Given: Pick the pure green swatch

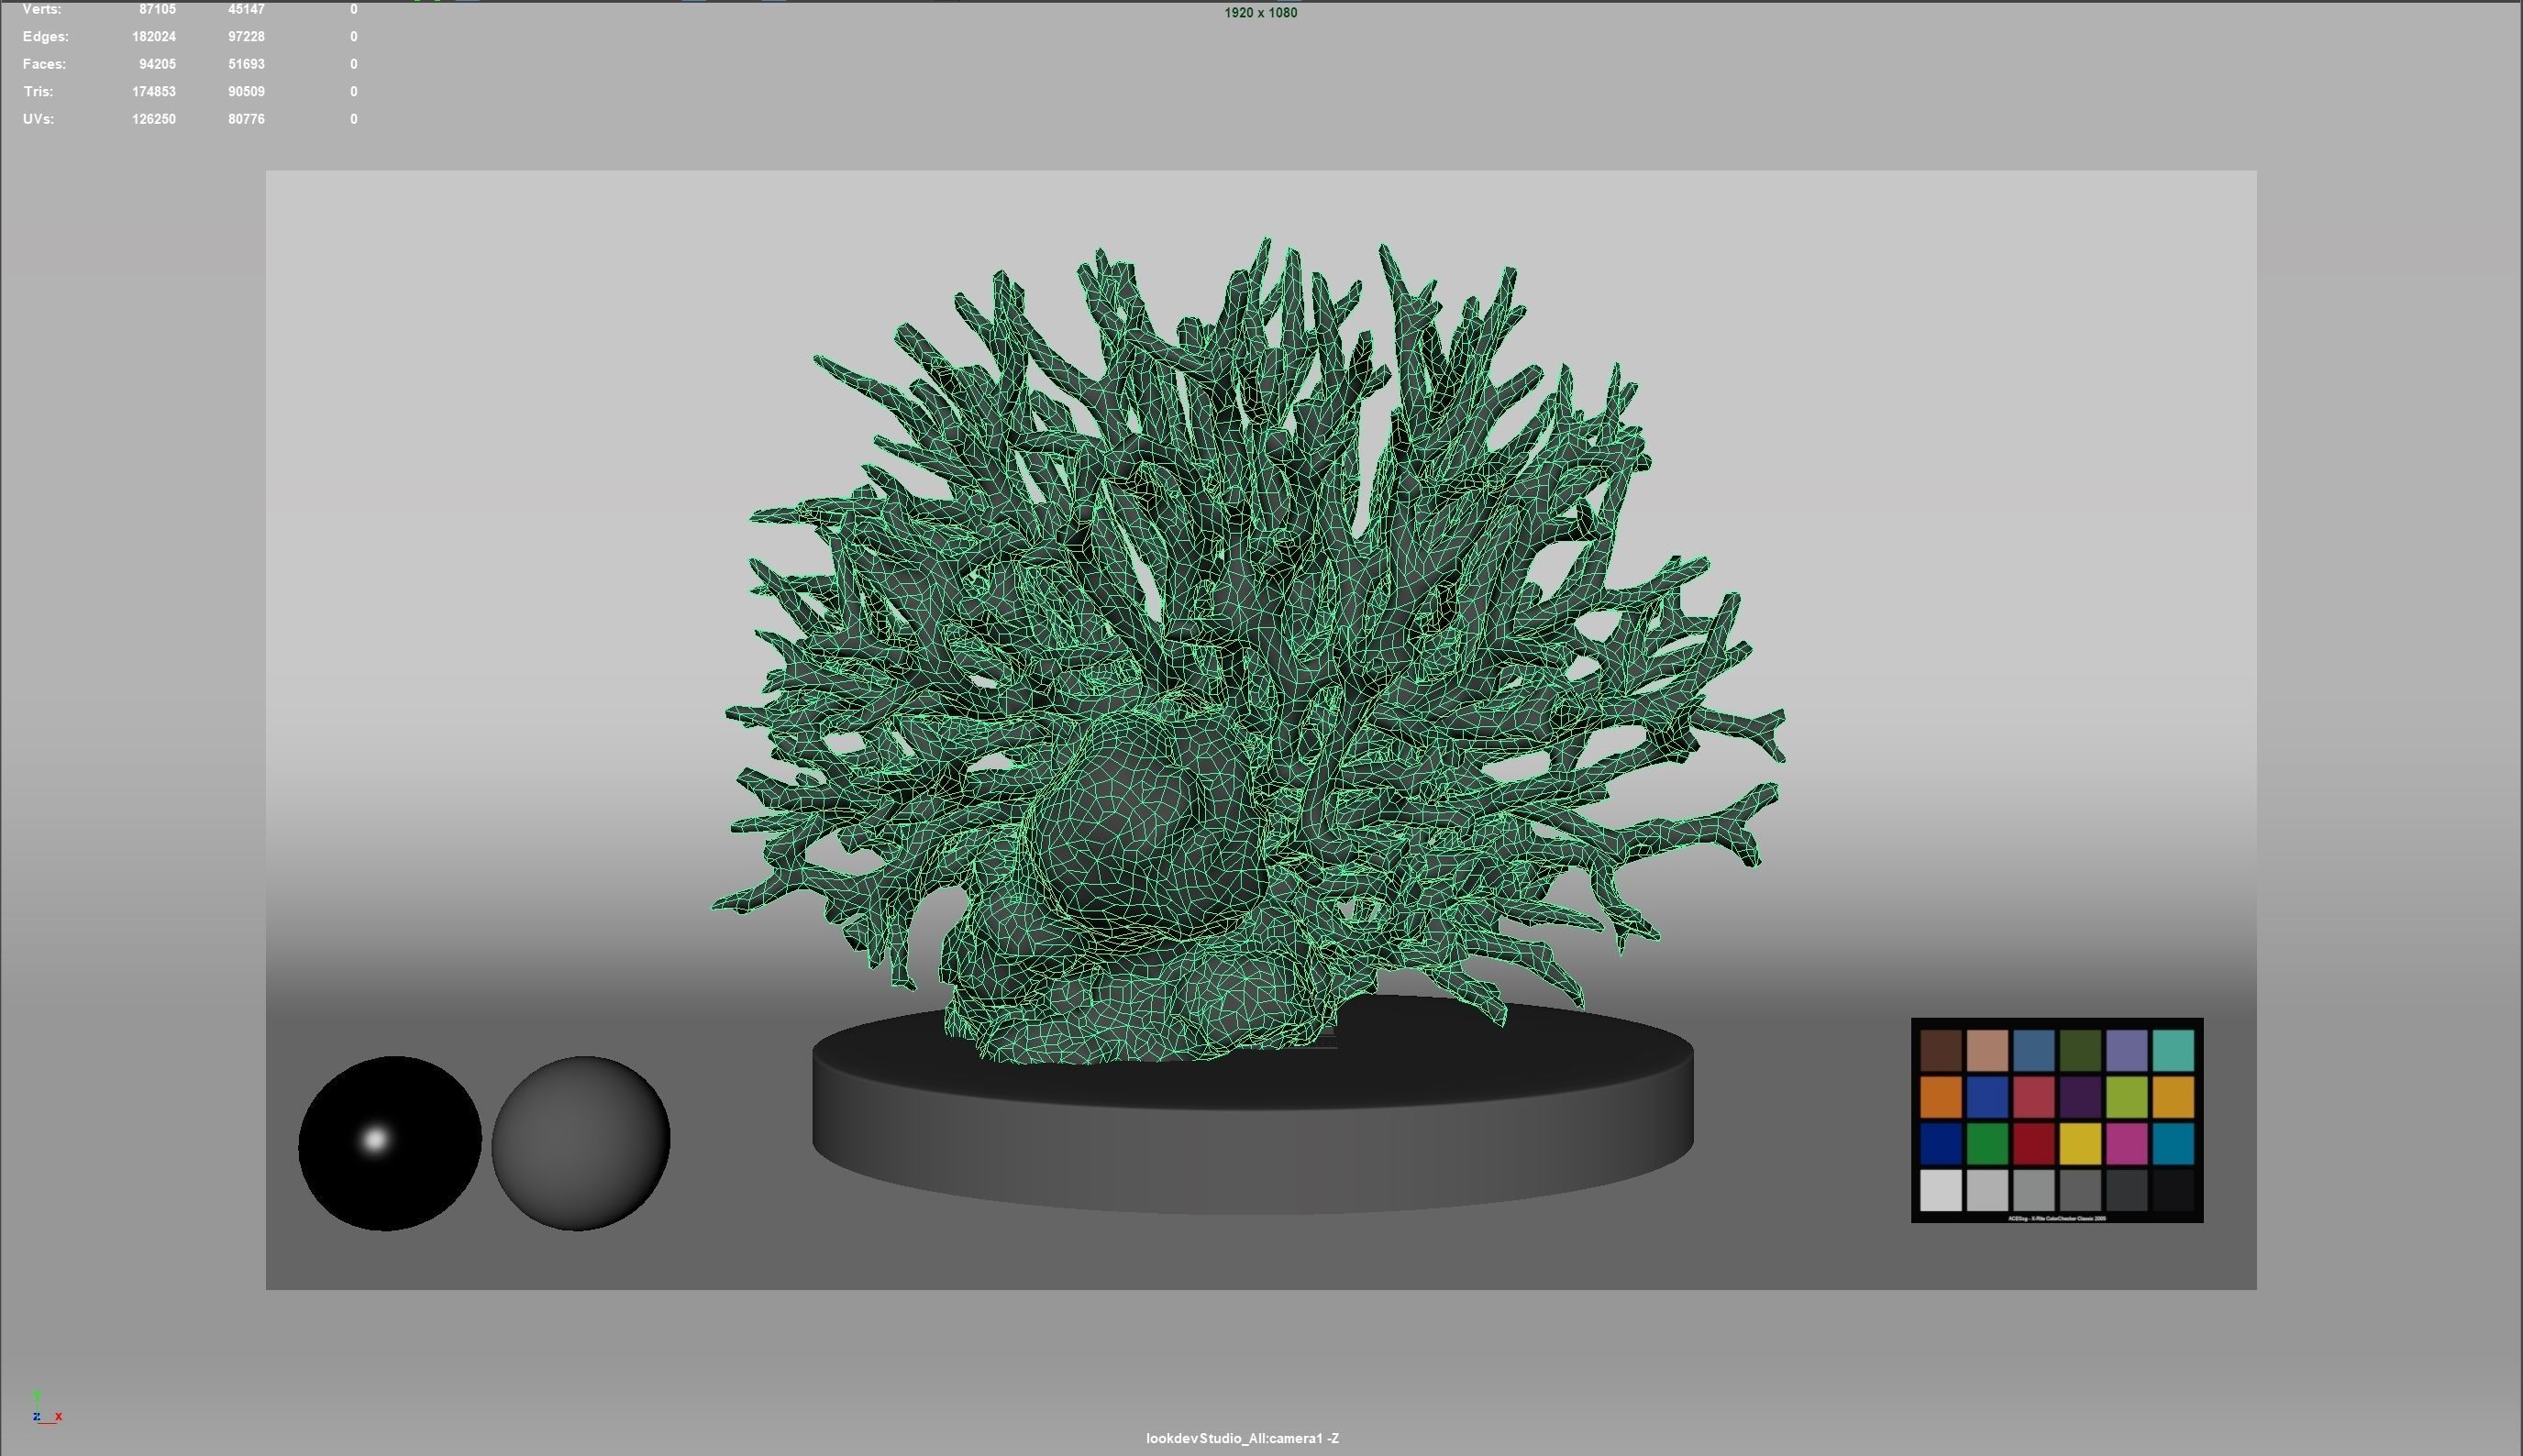Looking at the screenshot, I should tap(1987, 1144).
